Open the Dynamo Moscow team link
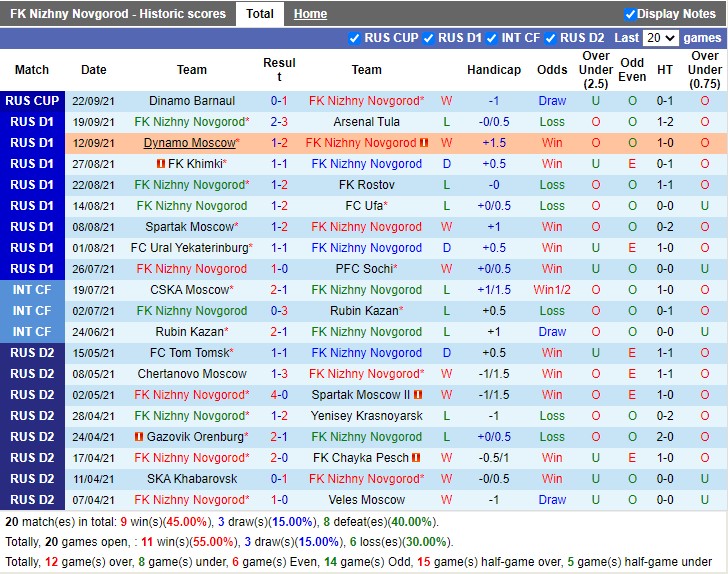The image size is (728, 574). tap(189, 143)
